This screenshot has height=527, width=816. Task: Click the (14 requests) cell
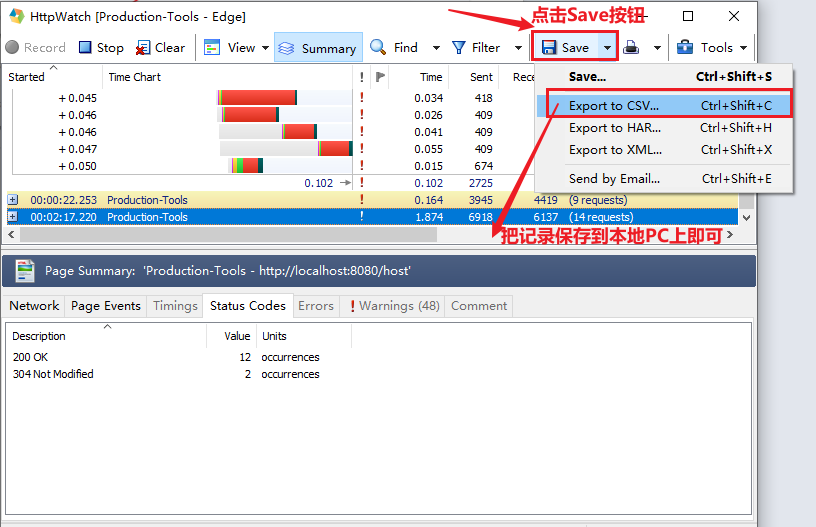pos(601,217)
